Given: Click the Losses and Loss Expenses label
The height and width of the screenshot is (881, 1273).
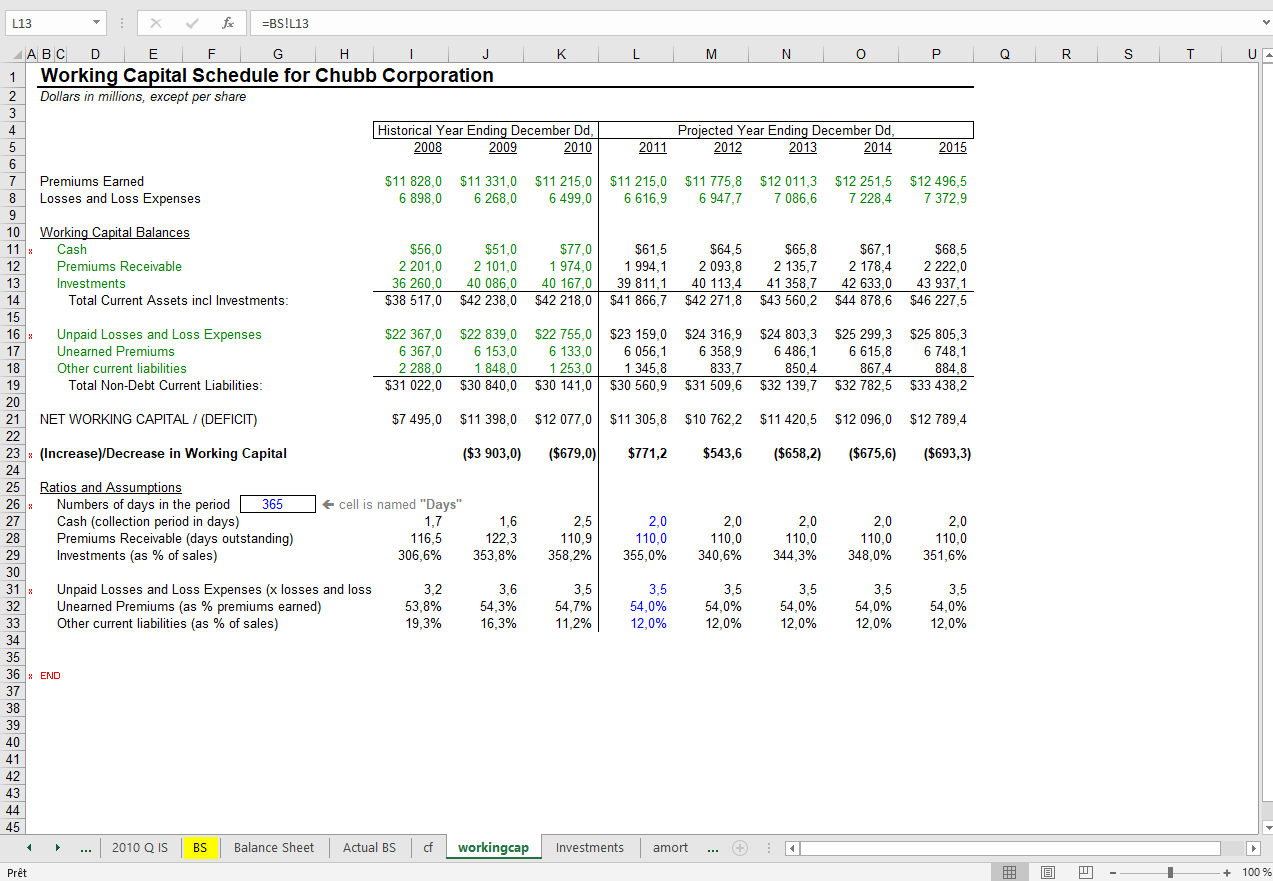Looking at the screenshot, I should click(x=120, y=198).
